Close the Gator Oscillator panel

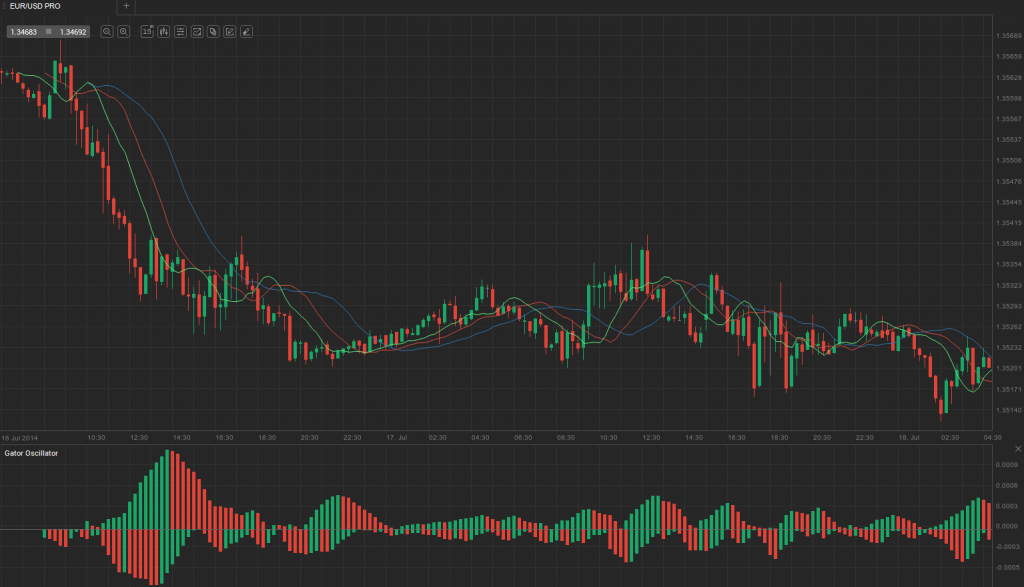pyautogui.click(x=1016, y=448)
